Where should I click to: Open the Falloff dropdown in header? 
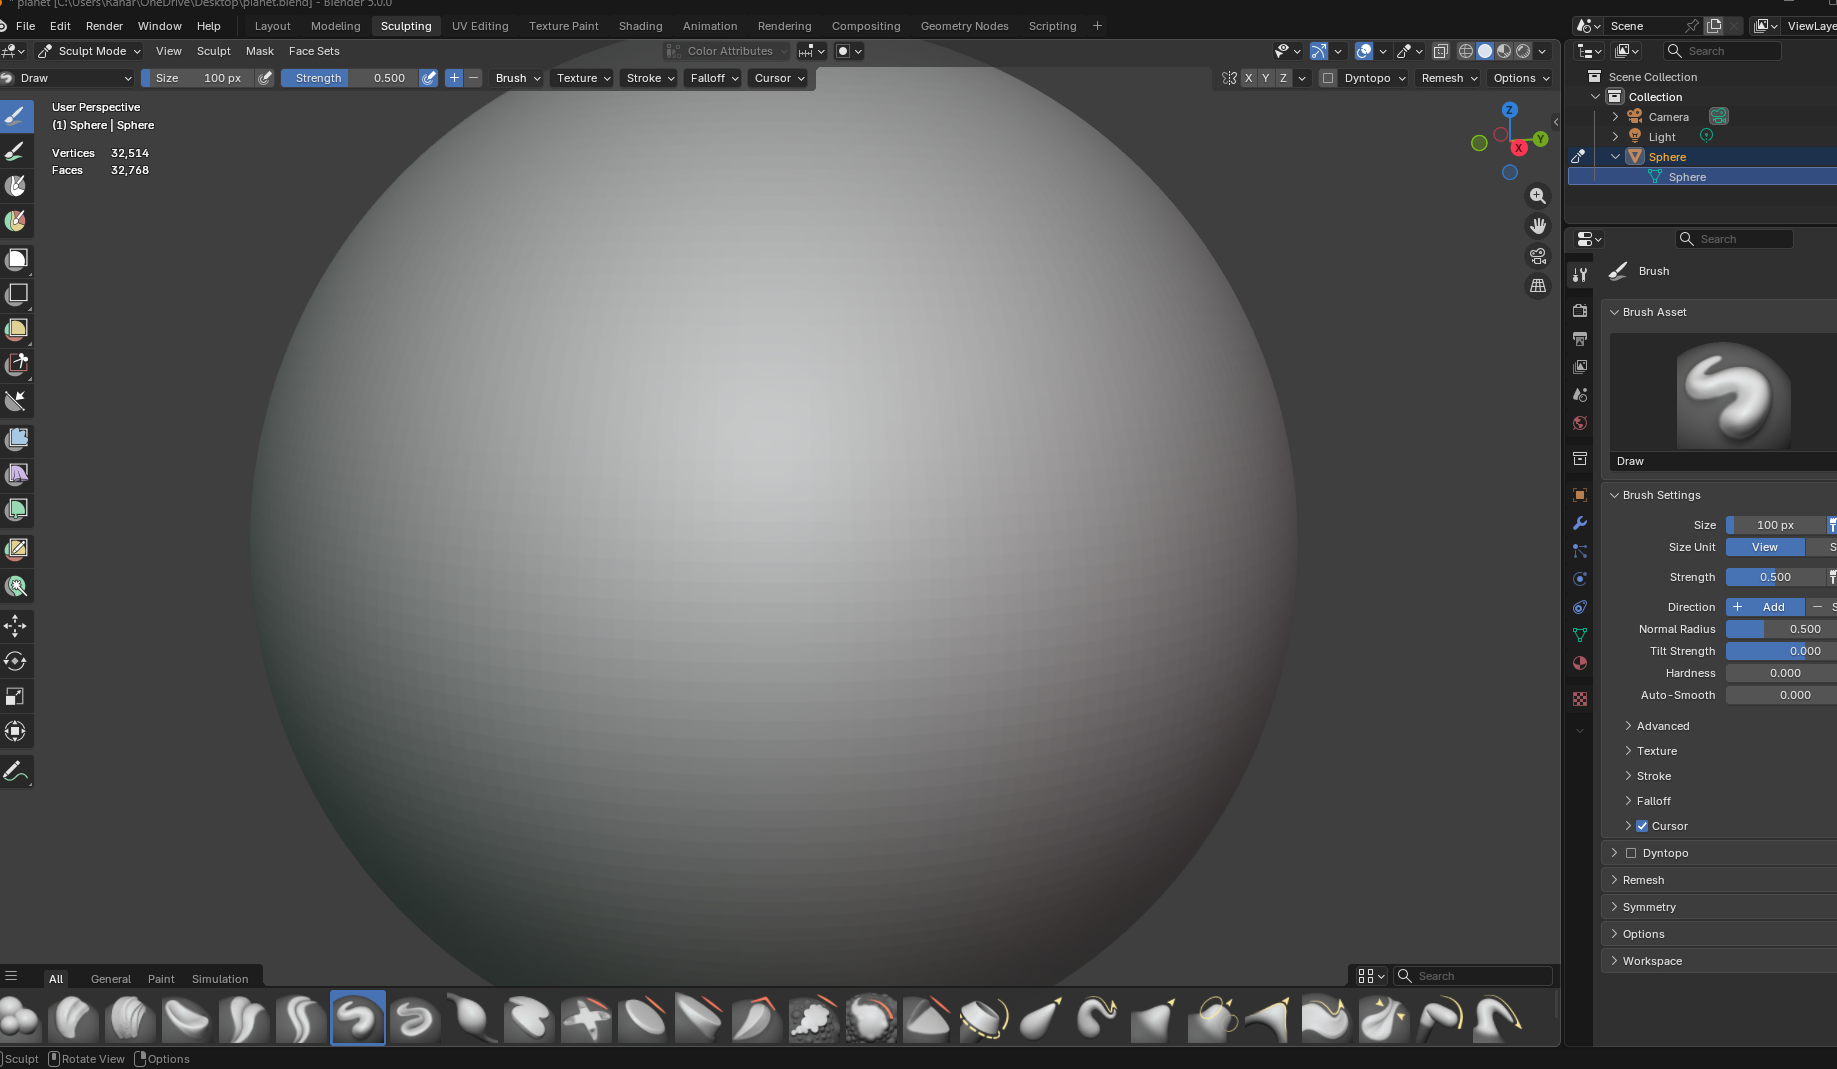point(713,78)
